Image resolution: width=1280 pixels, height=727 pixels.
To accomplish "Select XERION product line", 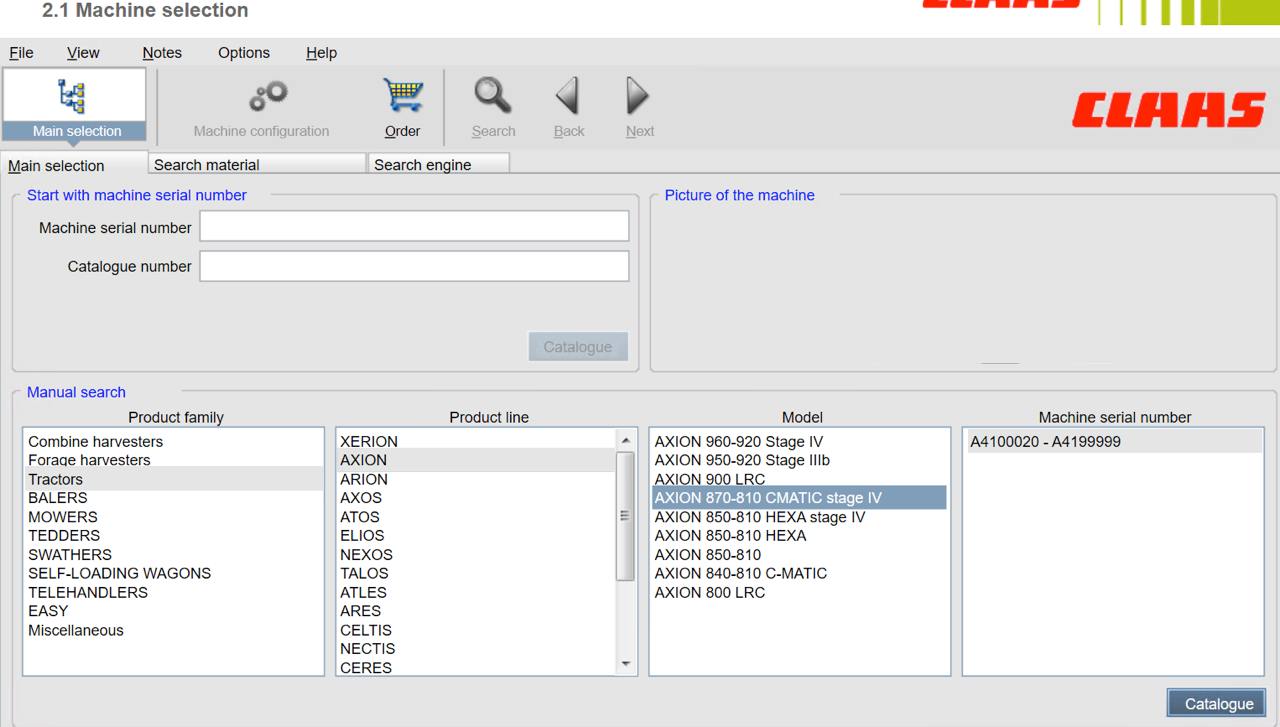I will click(476, 441).
